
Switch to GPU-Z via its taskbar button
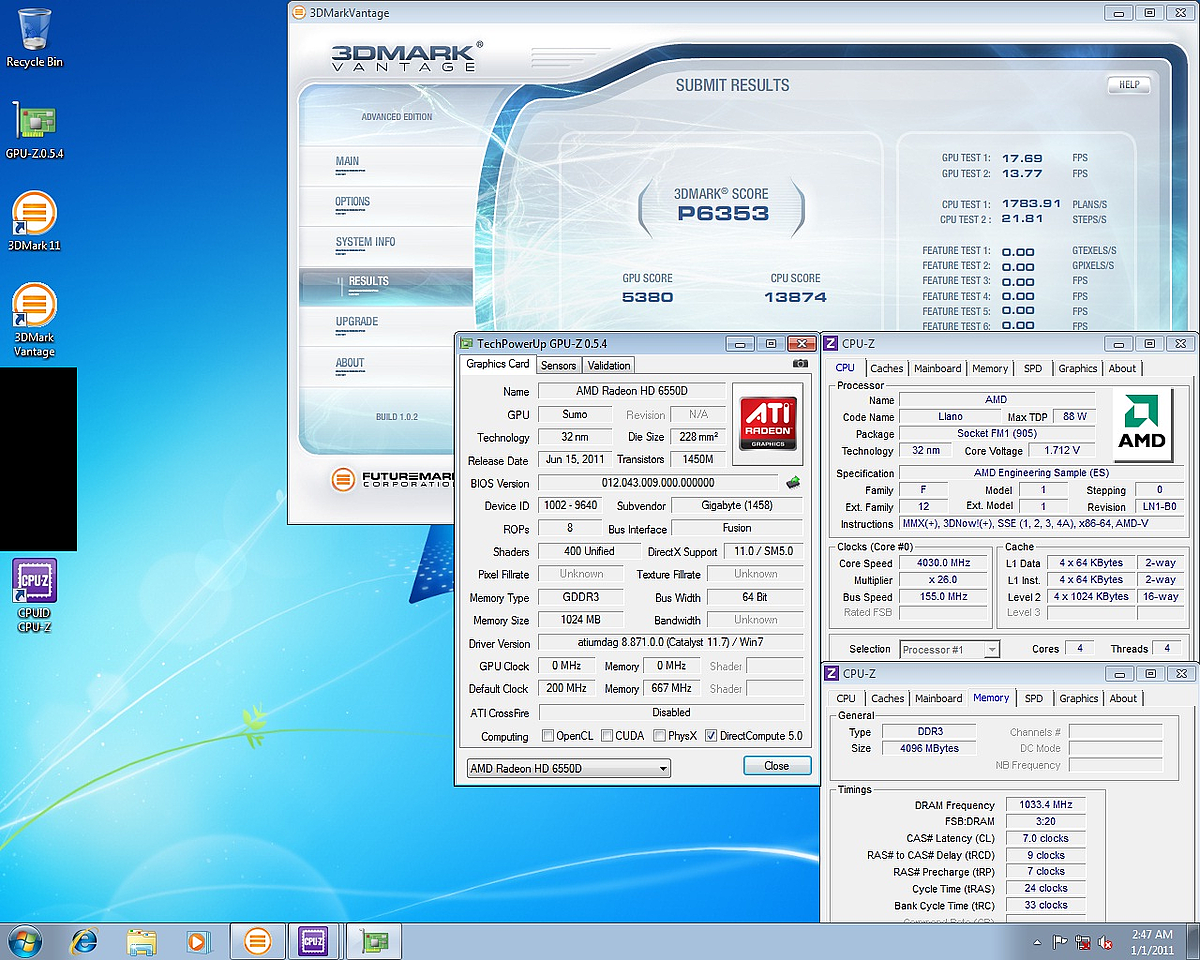[375, 941]
